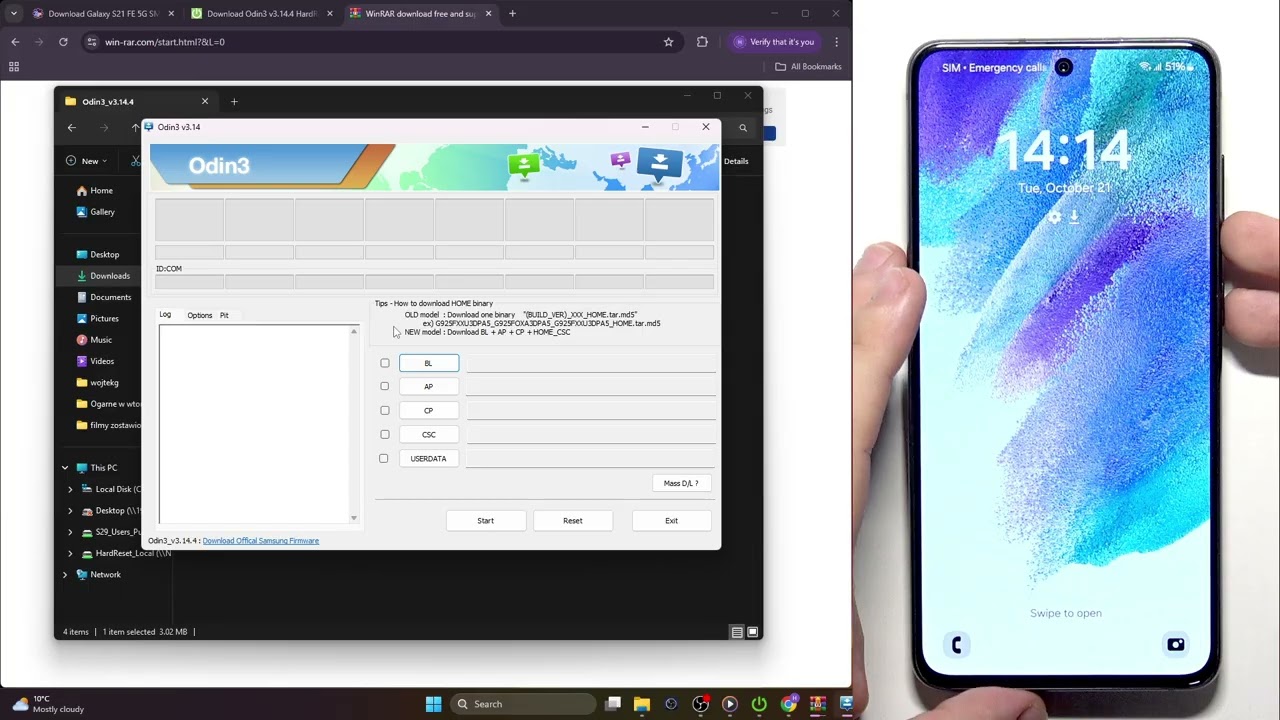Click the taskbar Search box
1280x720 pixels.
point(523,704)
